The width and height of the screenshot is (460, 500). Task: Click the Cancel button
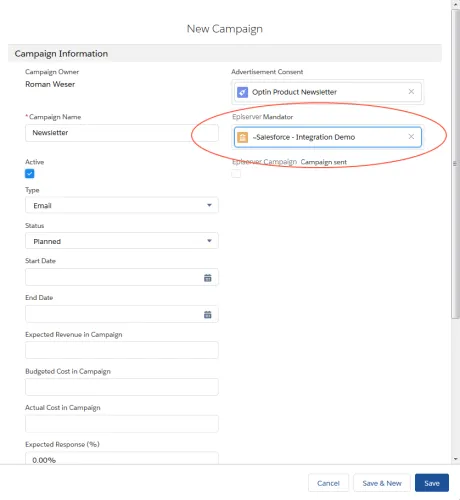[x=328, y=483]
